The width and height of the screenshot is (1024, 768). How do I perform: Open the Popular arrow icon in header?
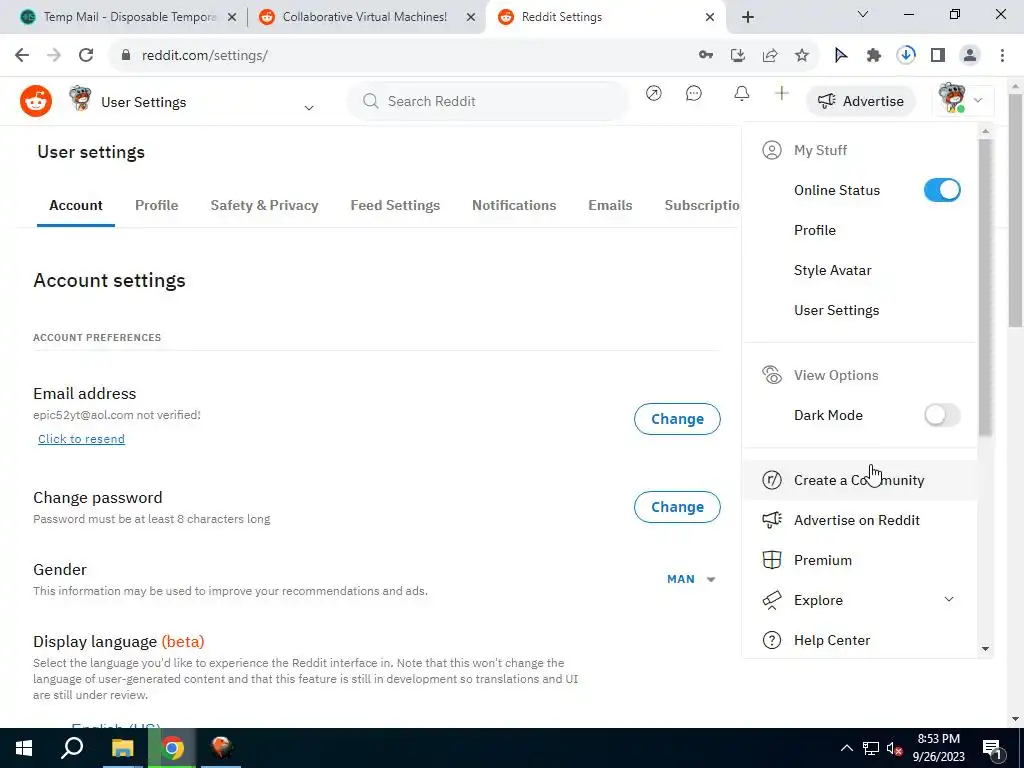click(654, 93)
